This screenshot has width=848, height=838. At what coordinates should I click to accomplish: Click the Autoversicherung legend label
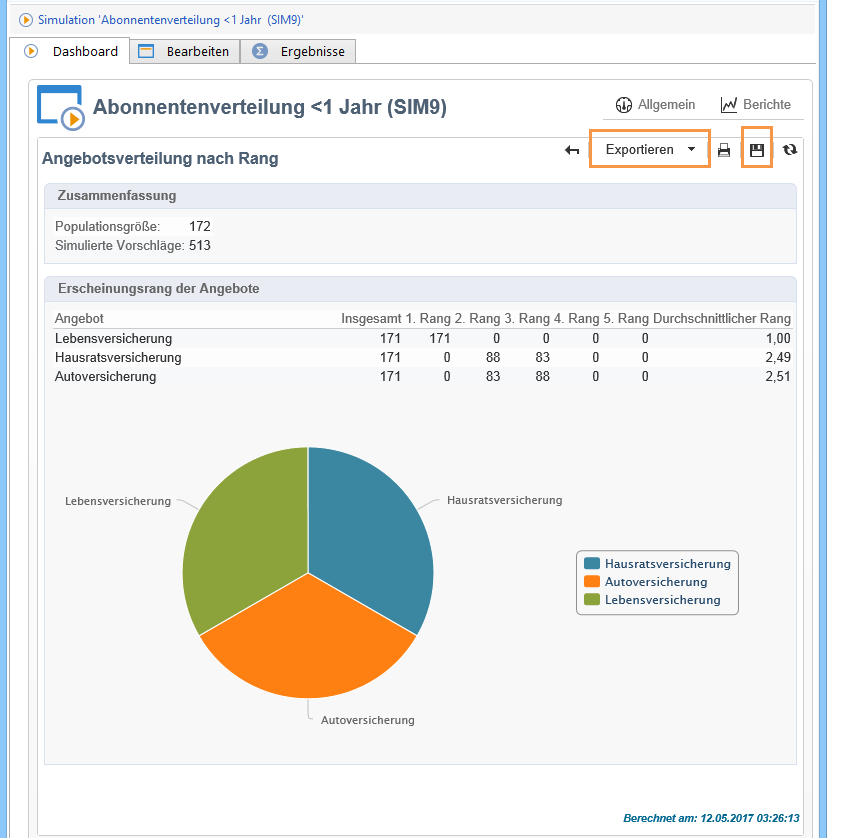pos(656,581)
